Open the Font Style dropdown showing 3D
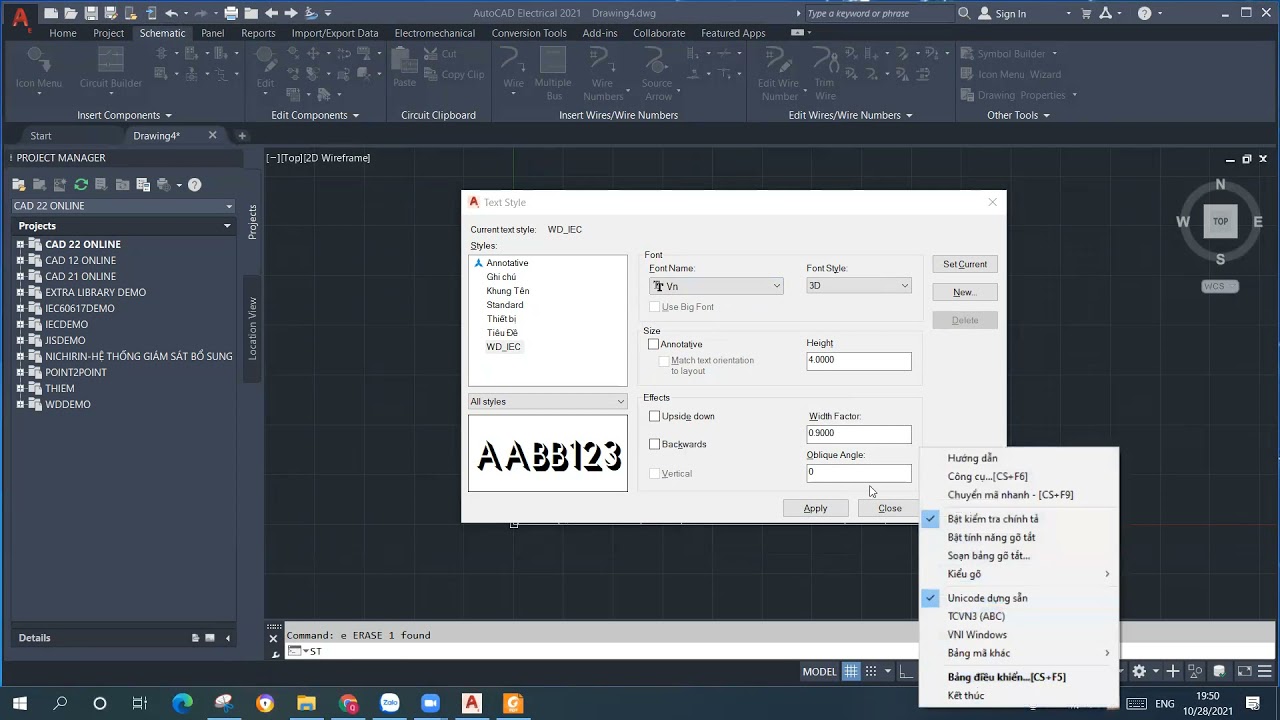Viewport: 1280px width, 720px height. [x=859, y=286]
